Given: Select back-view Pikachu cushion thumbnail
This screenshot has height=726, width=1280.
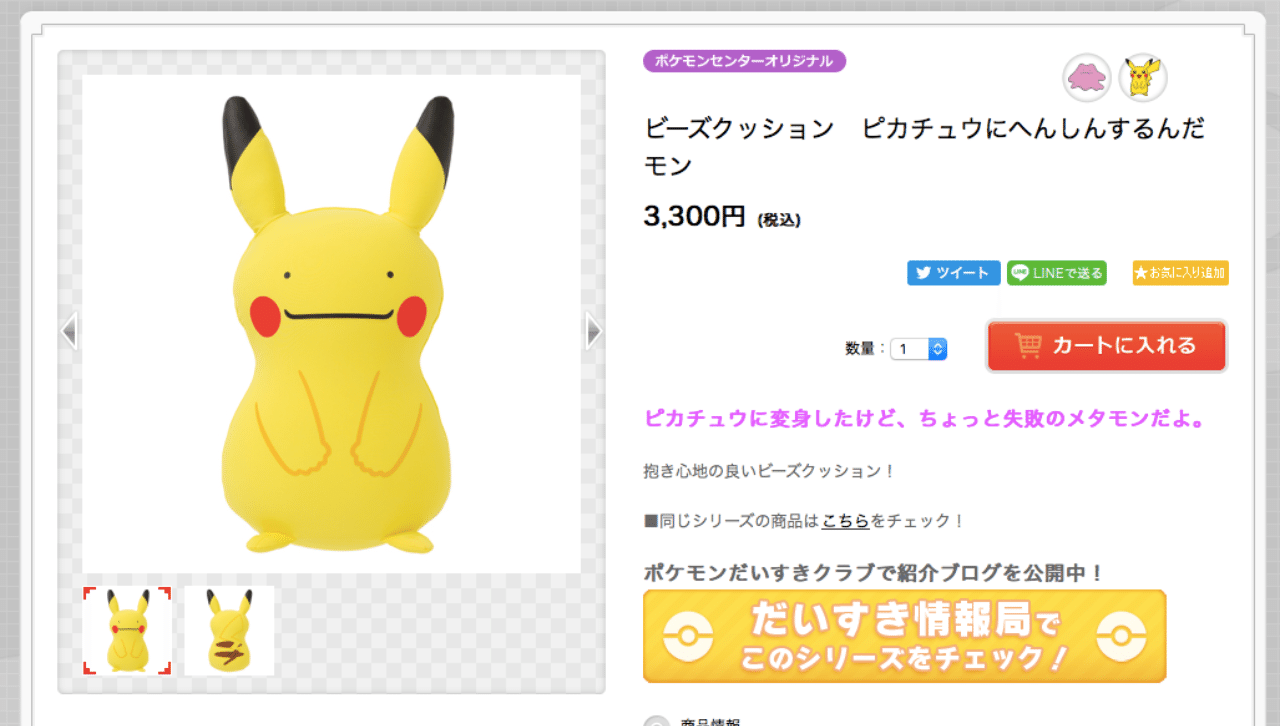Looking at the screenshot, I should 229,631.
